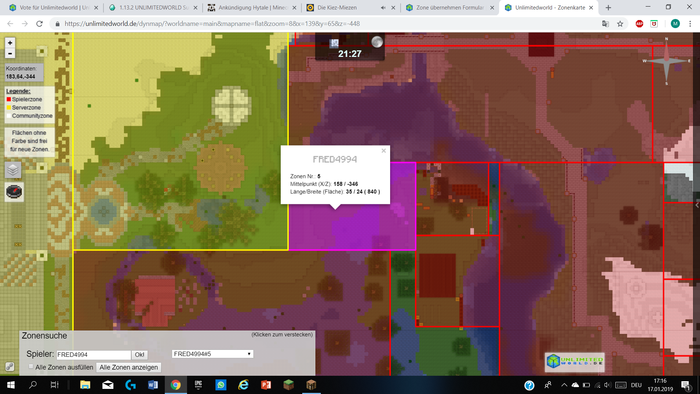Screen dimensions: 700x394
Task: Open the Adblock Plus extension
Action: point(639,24)
